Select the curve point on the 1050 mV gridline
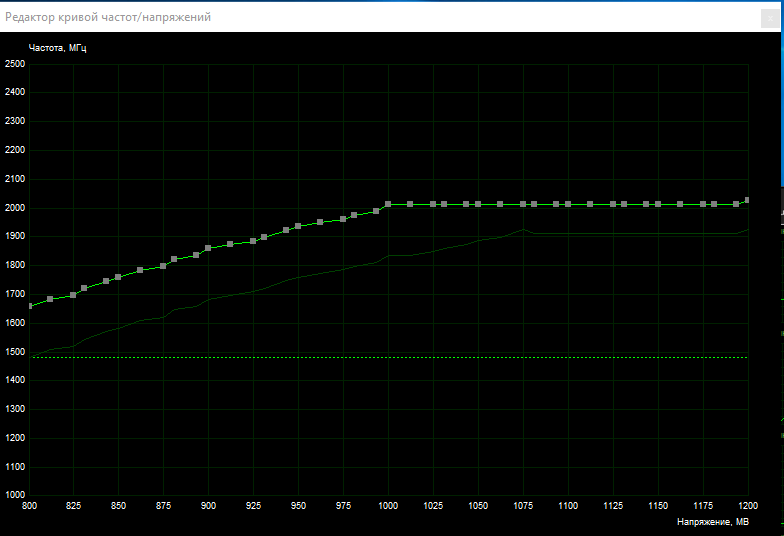This screenshot has width=784, height=536. (478, 204)
